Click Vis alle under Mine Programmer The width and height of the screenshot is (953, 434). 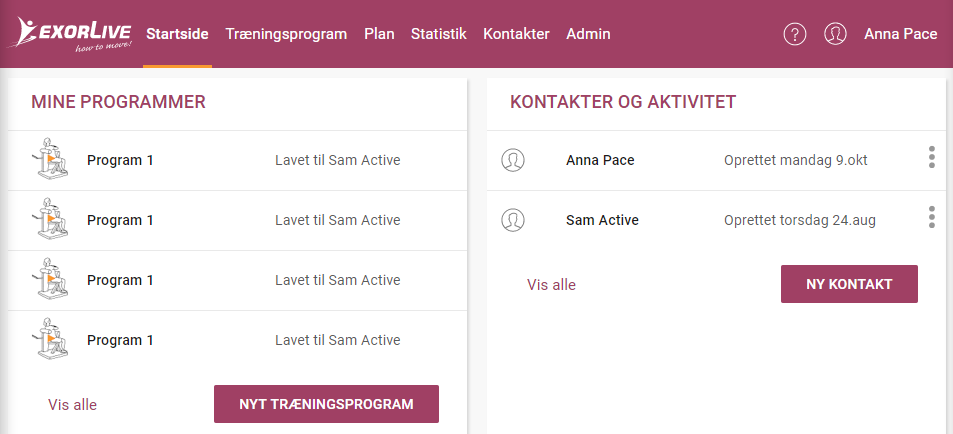click(72, 405)
